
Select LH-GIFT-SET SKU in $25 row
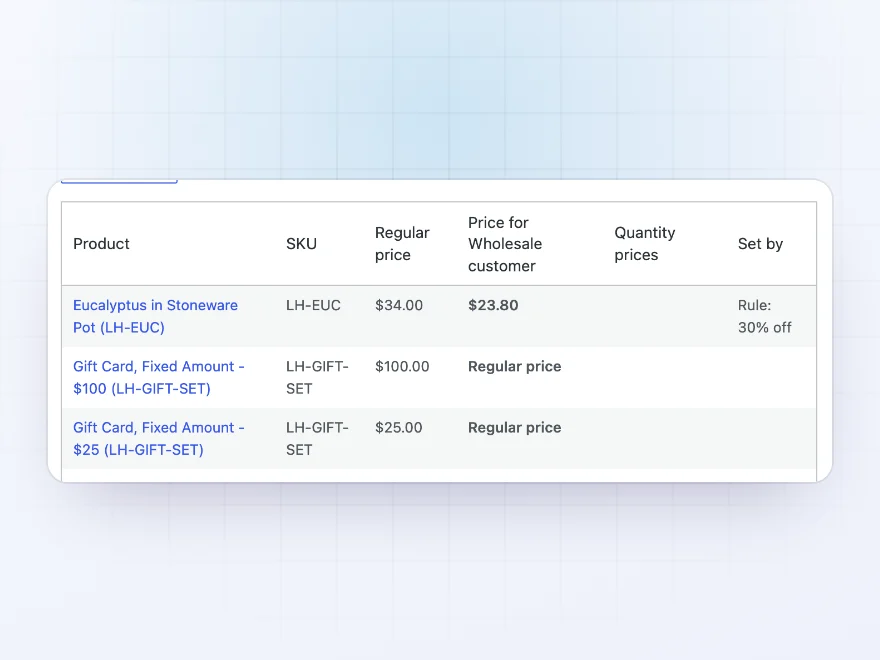point(317,439)
